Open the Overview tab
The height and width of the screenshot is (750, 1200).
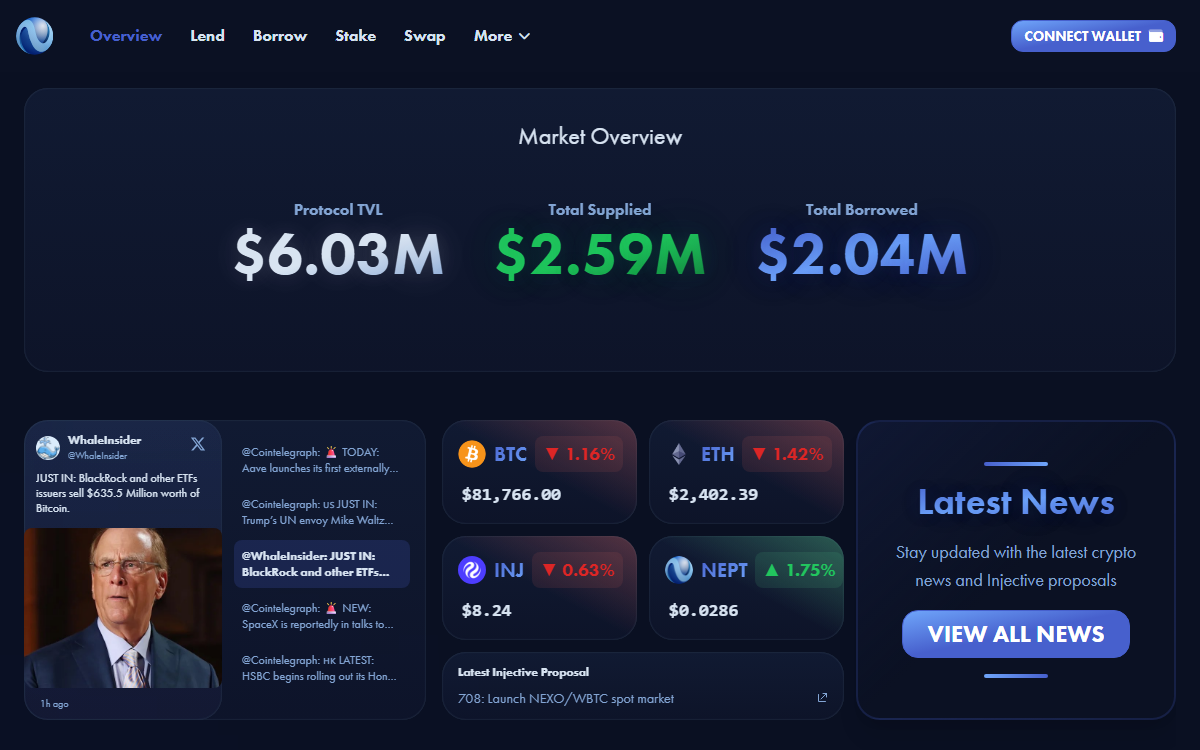126,36
